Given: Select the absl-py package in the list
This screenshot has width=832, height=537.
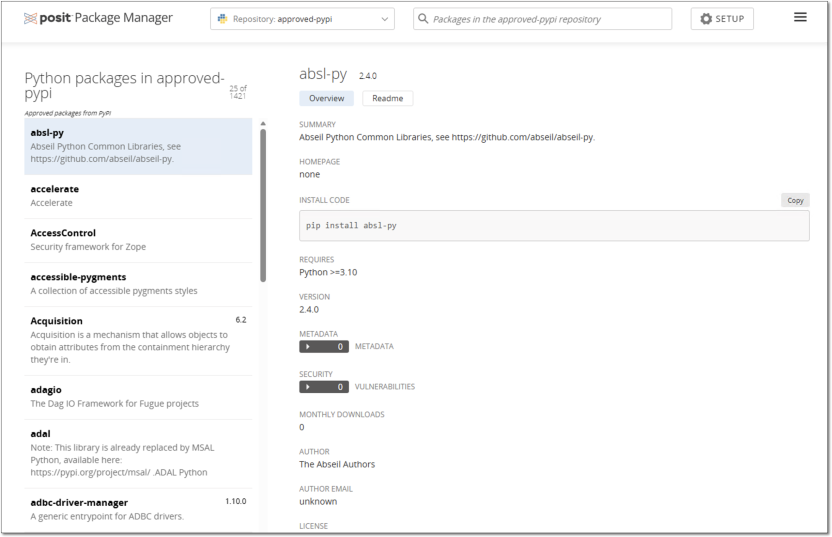Looking at the screenshot, I should (x=138, y=146).
